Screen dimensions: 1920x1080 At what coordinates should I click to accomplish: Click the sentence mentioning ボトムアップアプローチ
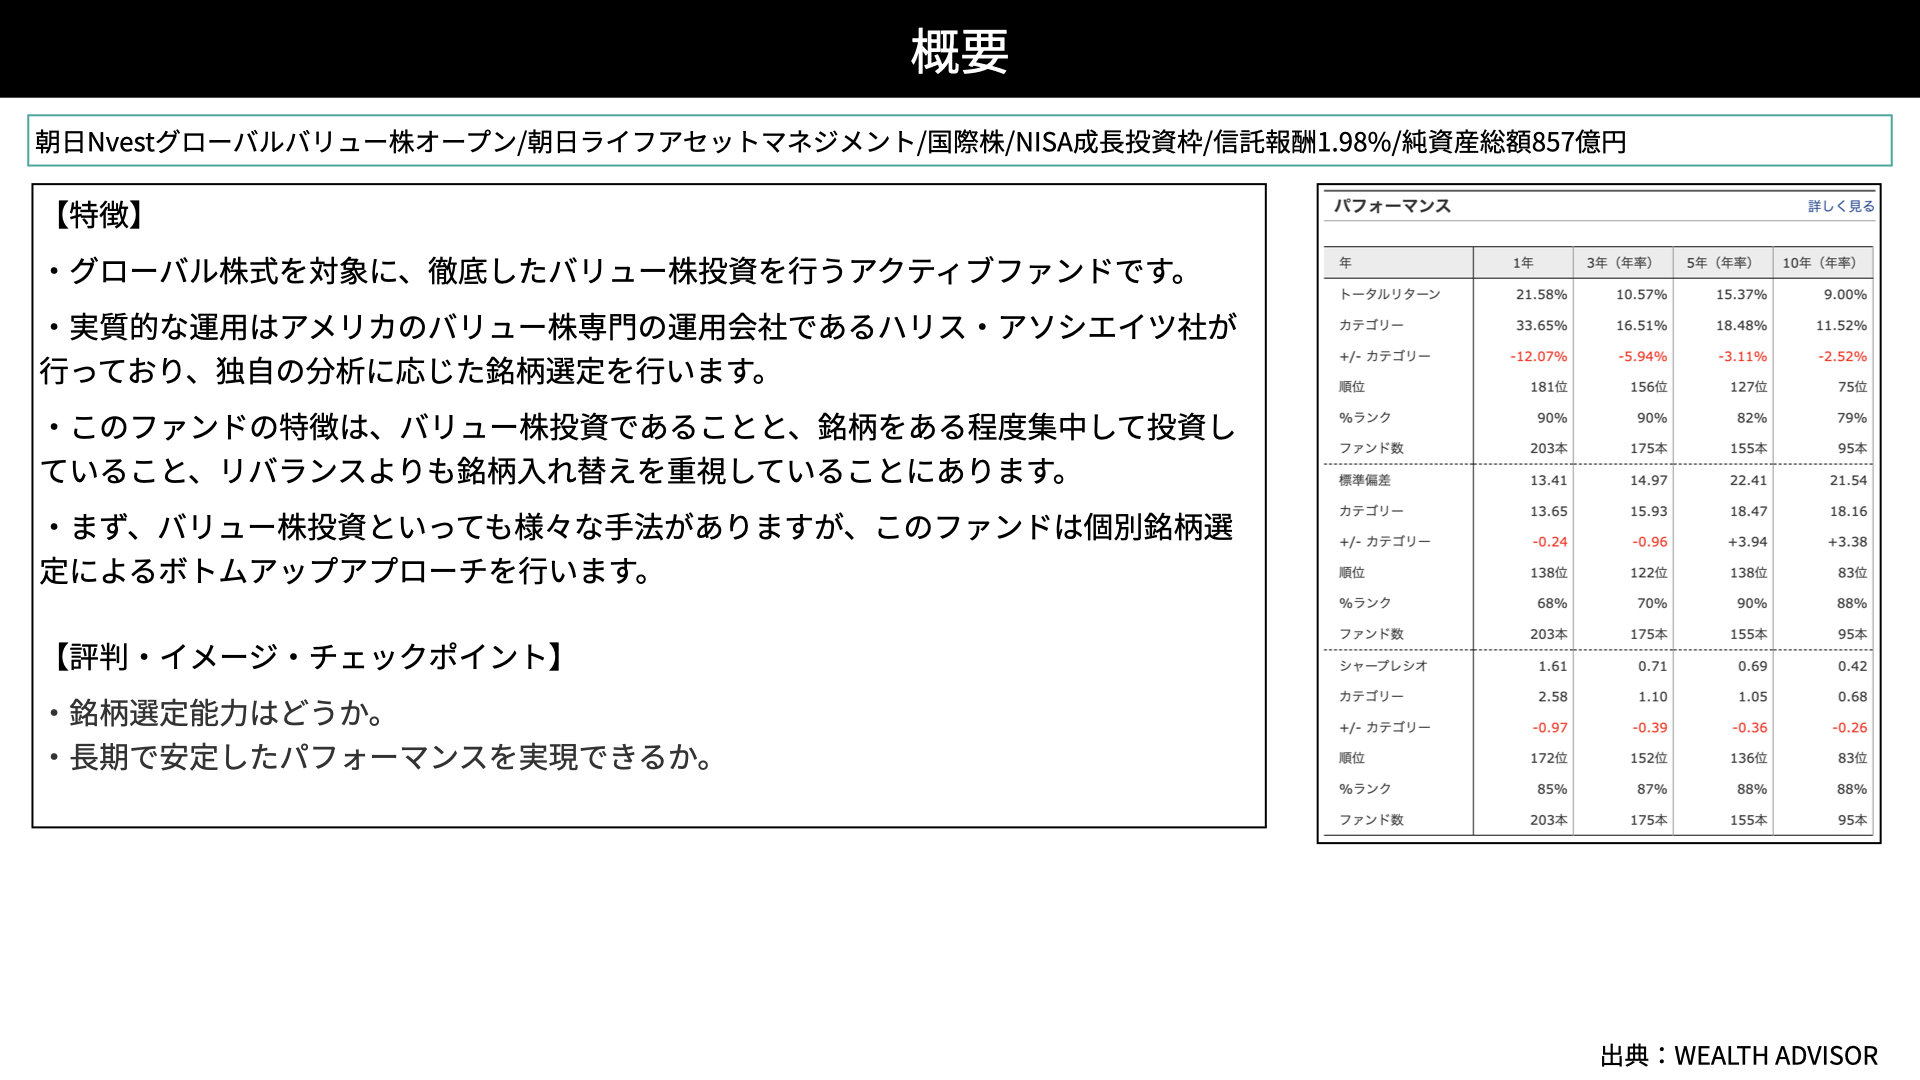638,549
